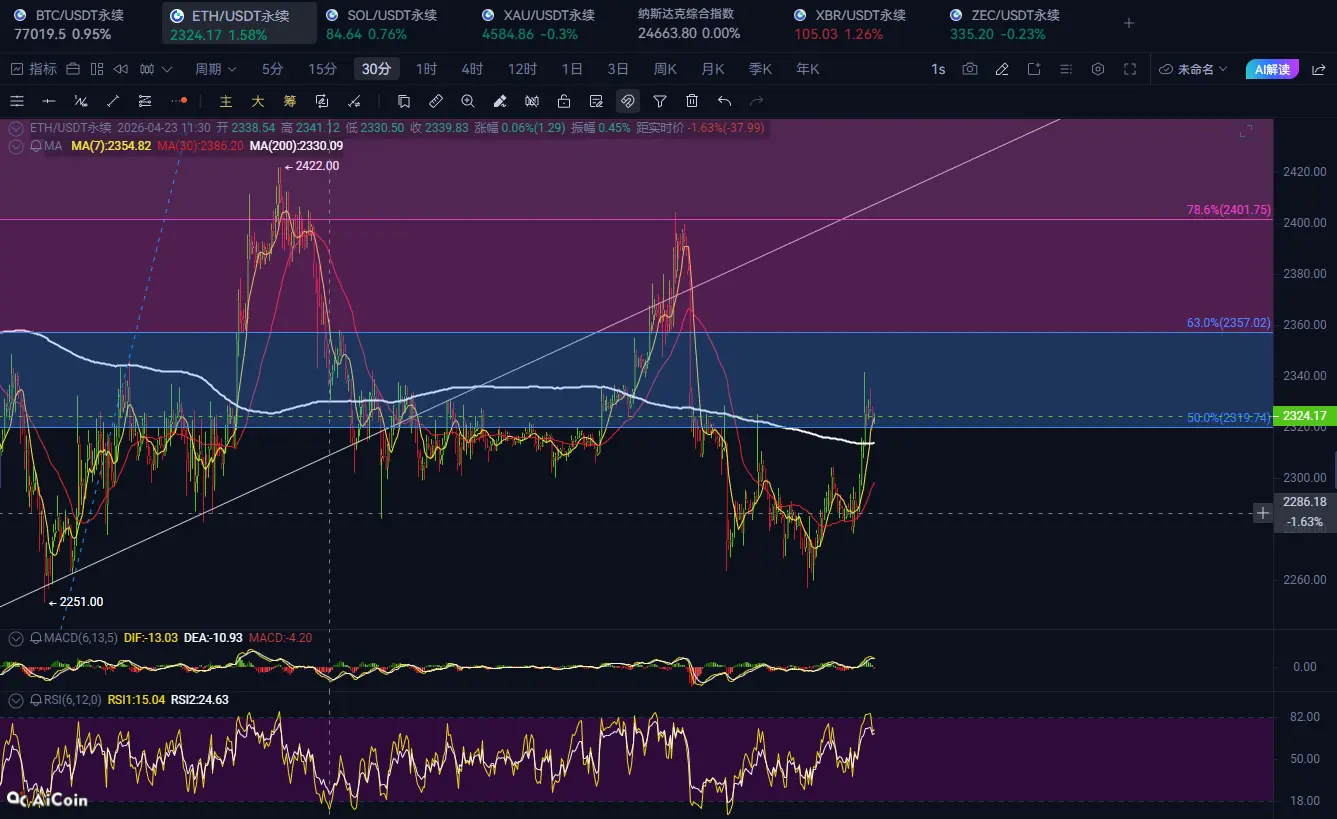This screenshot has height=819, width=1337.
Task: Switch to the 年K timeframe
Action: click(808, 69)
